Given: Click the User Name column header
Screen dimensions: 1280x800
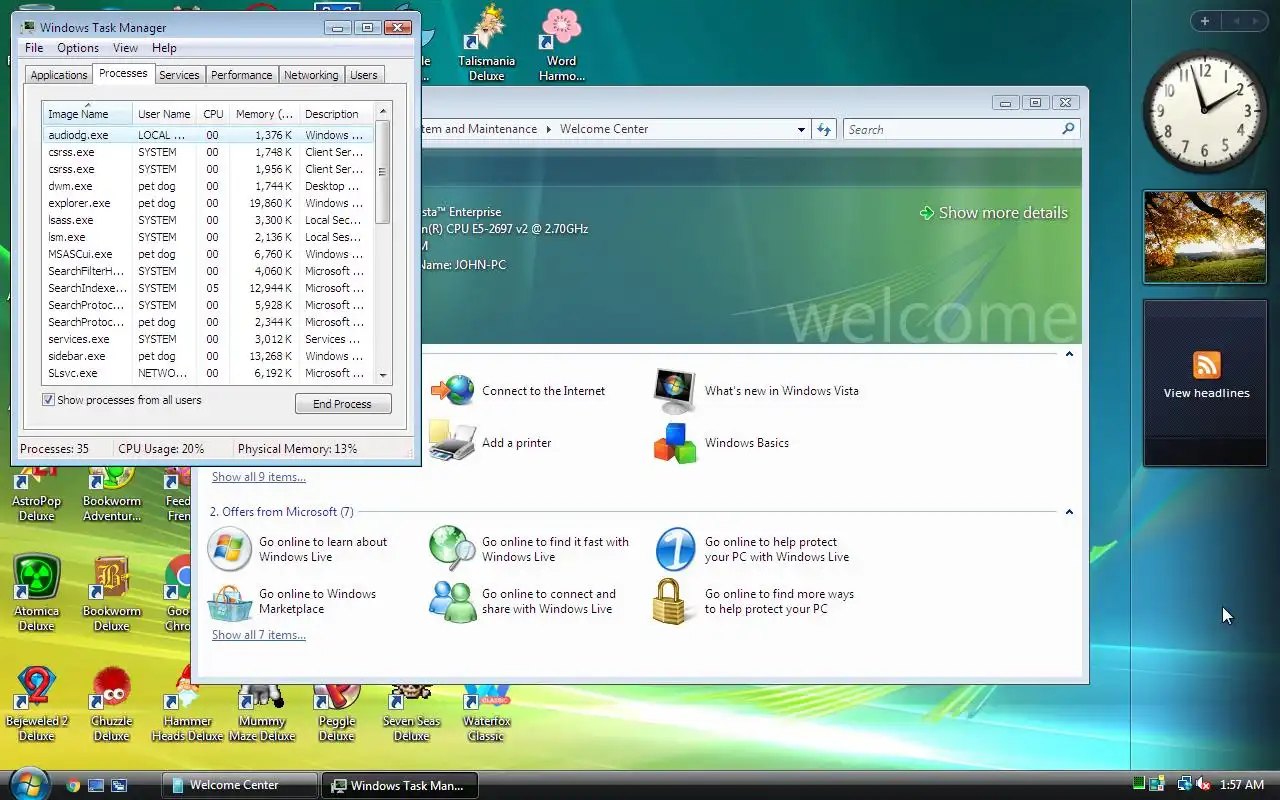Looking at the screenshot, I should point(164,114).
